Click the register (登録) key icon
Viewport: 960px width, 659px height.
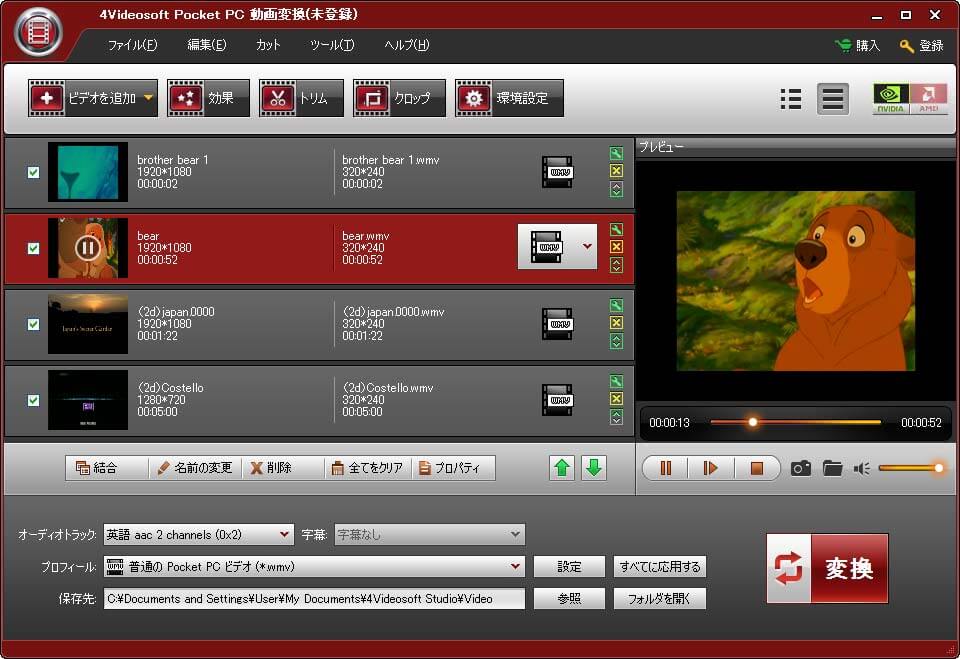pyautogui.click(x=907, y=46)
